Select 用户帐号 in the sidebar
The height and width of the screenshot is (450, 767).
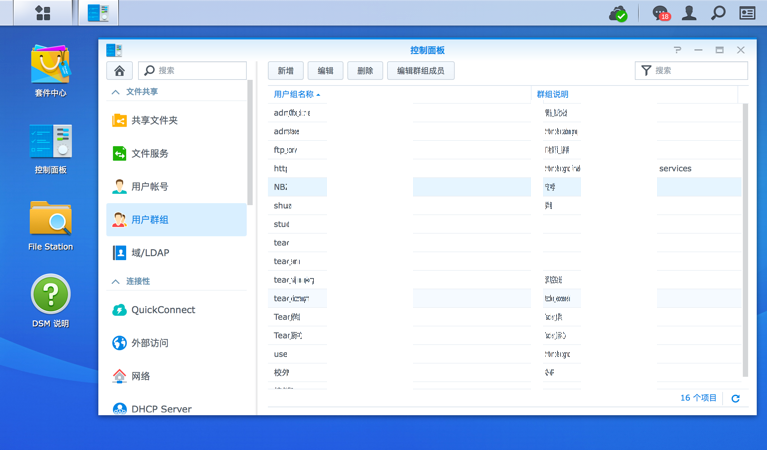pyautogui.click(x=150, y=187)
